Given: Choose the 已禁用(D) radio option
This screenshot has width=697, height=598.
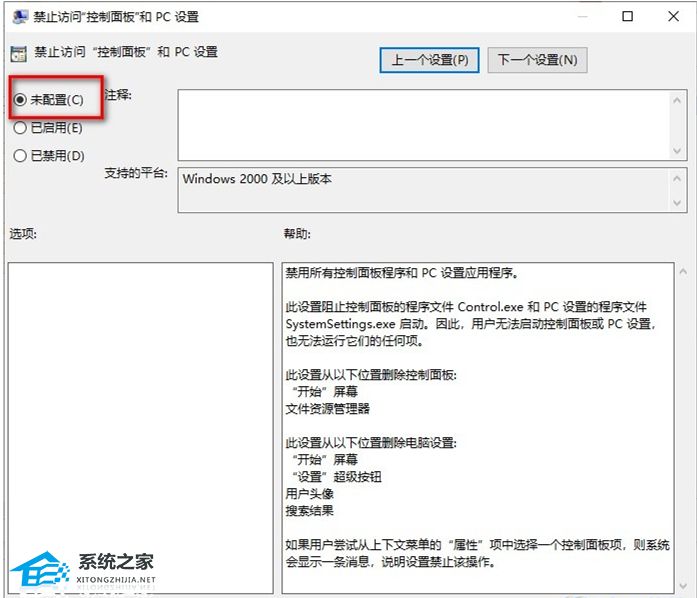Looking at the screenshot, I should 20,156.
